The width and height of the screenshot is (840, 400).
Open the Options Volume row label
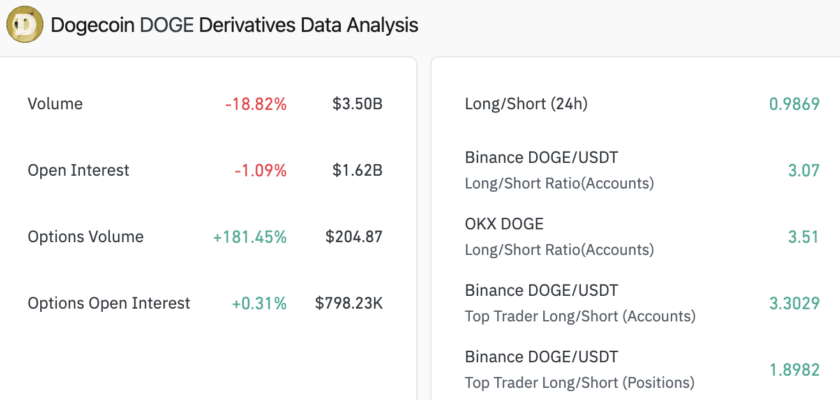tap(85, 237)
